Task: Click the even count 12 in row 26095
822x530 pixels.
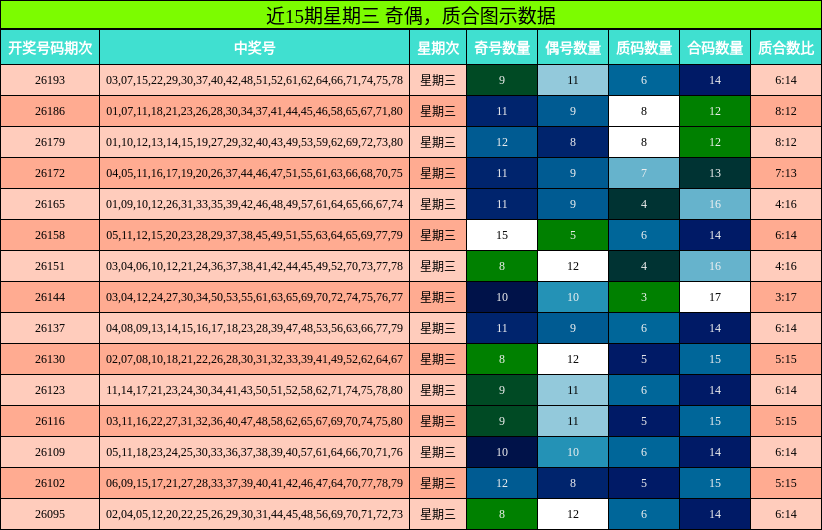Action: pyautogui.click(x=573, y=514)
